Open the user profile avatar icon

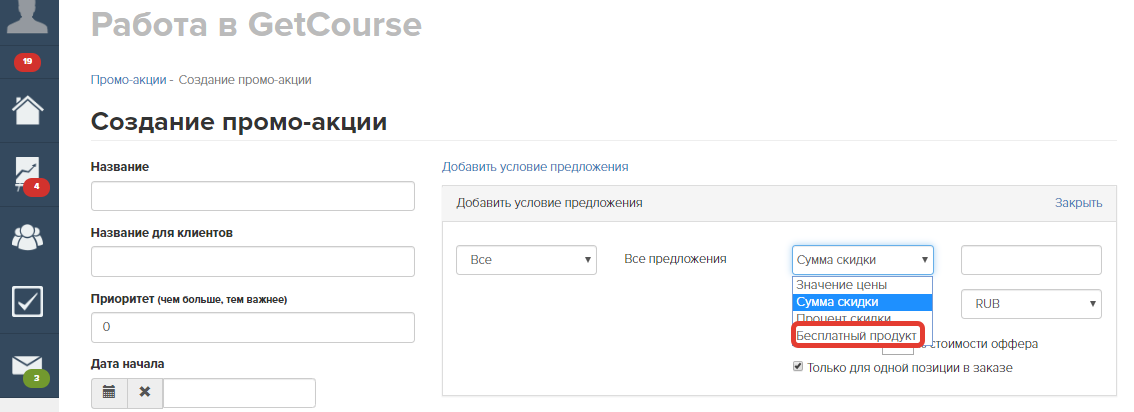click(27, 16)
